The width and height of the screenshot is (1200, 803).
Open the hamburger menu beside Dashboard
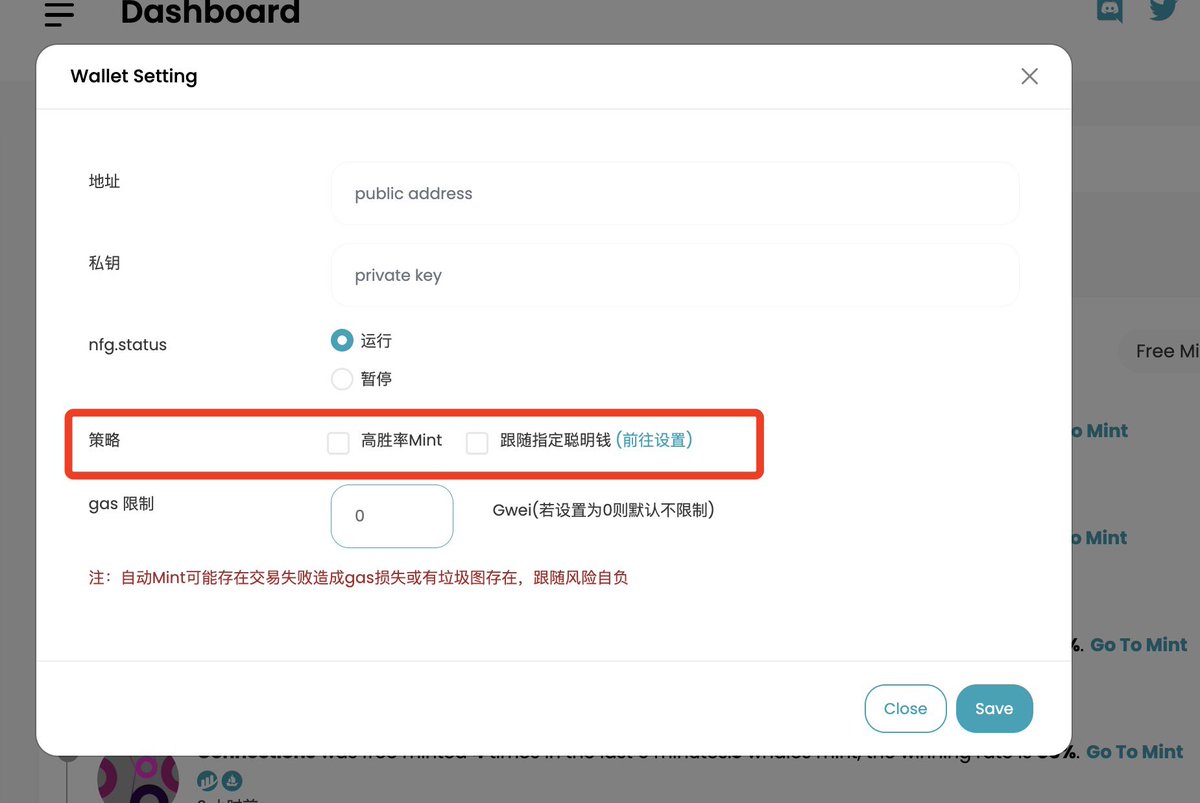pos(60,13)
